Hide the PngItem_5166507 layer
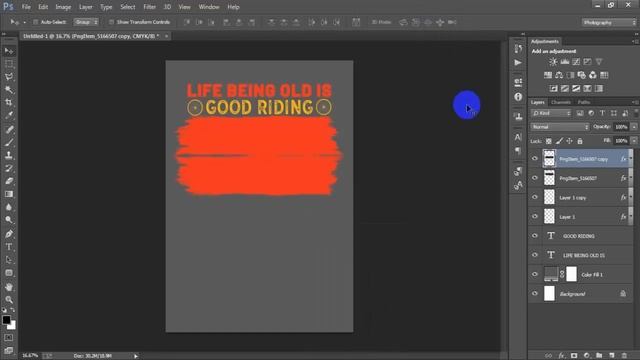 (535, 178)
